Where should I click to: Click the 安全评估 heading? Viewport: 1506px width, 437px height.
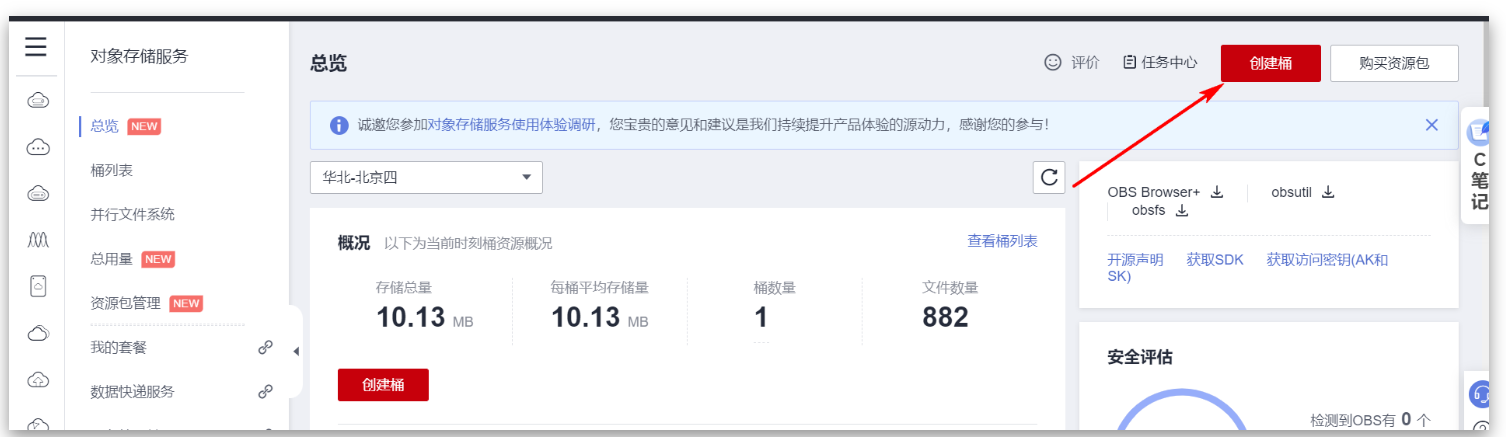(1140, 357)
